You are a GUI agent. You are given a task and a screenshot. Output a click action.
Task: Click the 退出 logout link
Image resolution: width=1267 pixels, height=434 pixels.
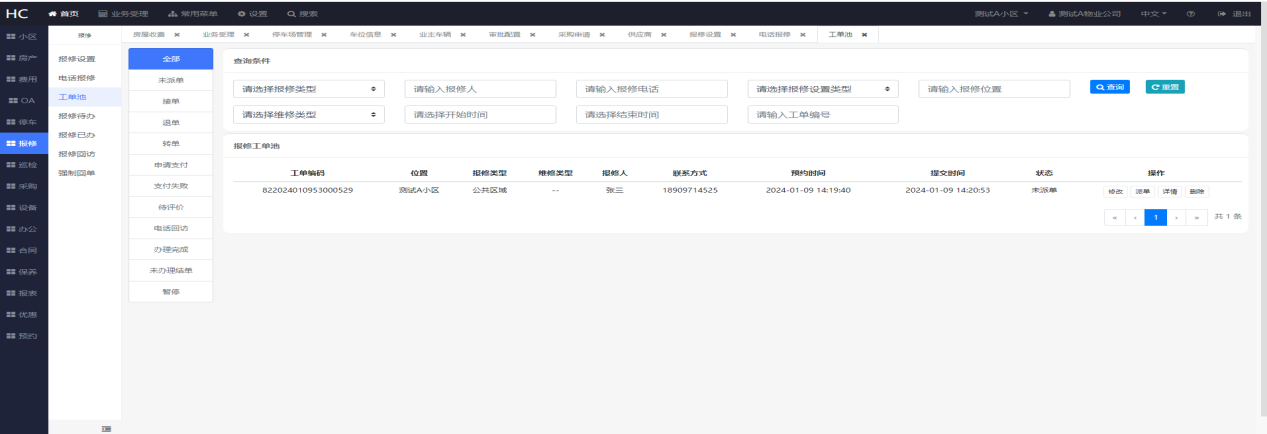tap(1235, 13)
